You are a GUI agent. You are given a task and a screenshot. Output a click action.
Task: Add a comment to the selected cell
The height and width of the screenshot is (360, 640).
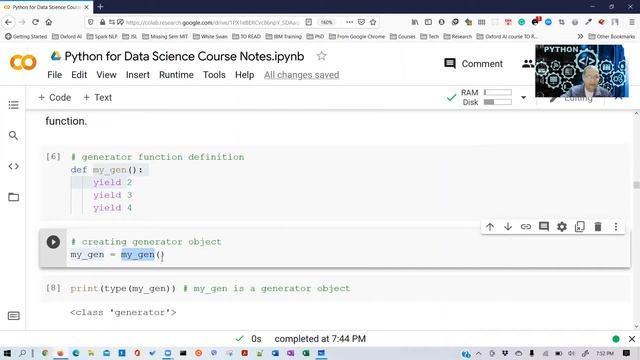(x=544, y=227)
